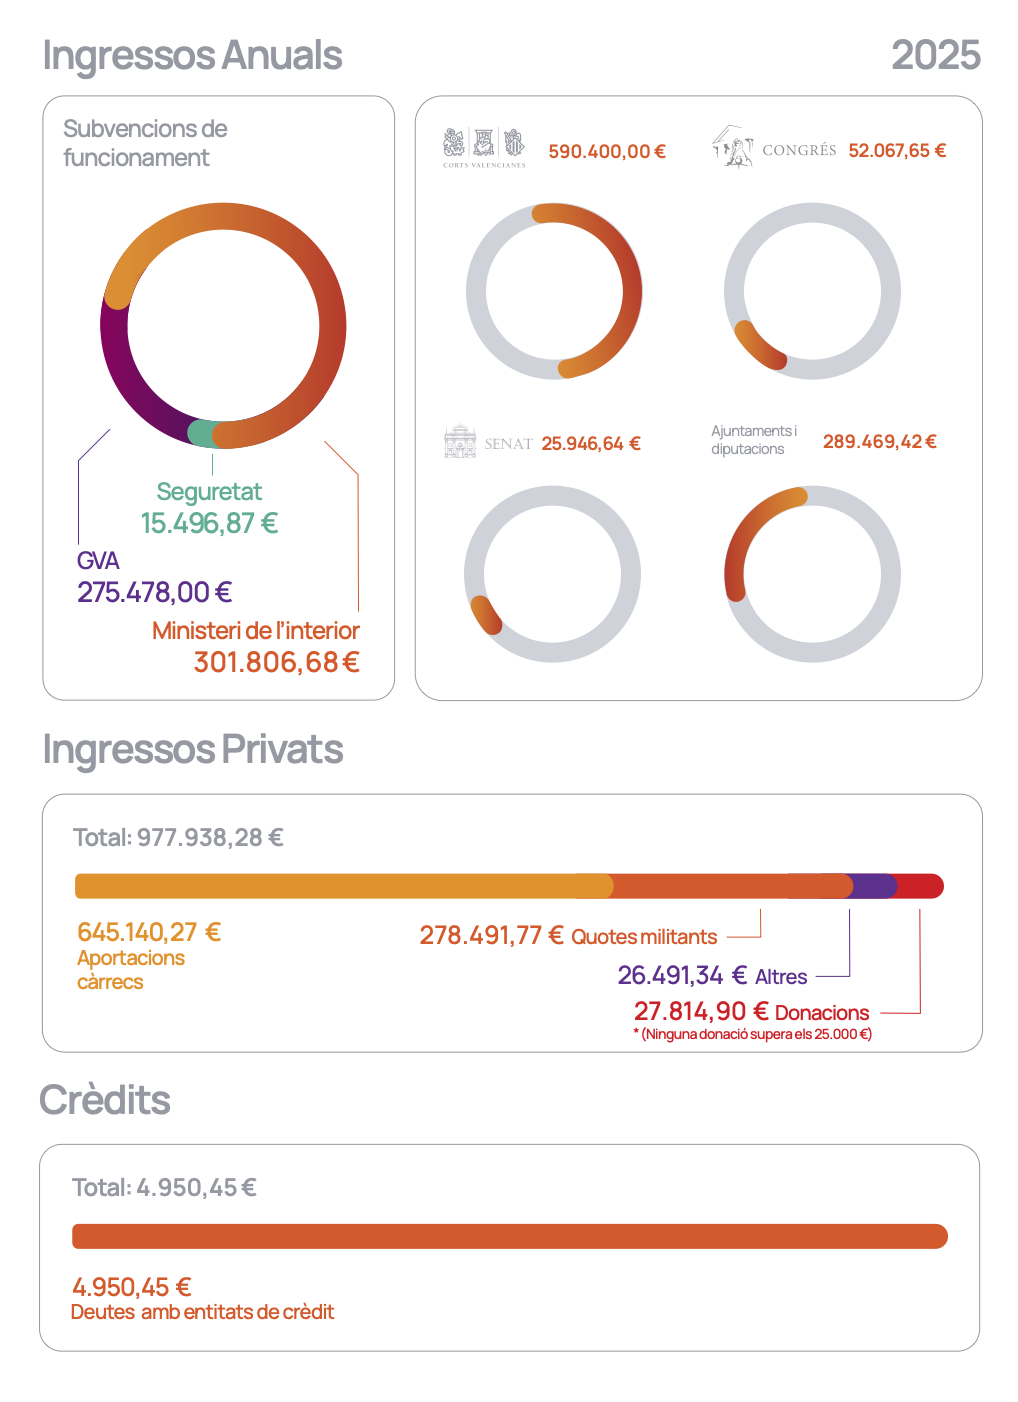Click the Deutes amb entitats de crèdit label
The width and height of the screenshot is (1018, 1402).
(x=202, y=1312)
